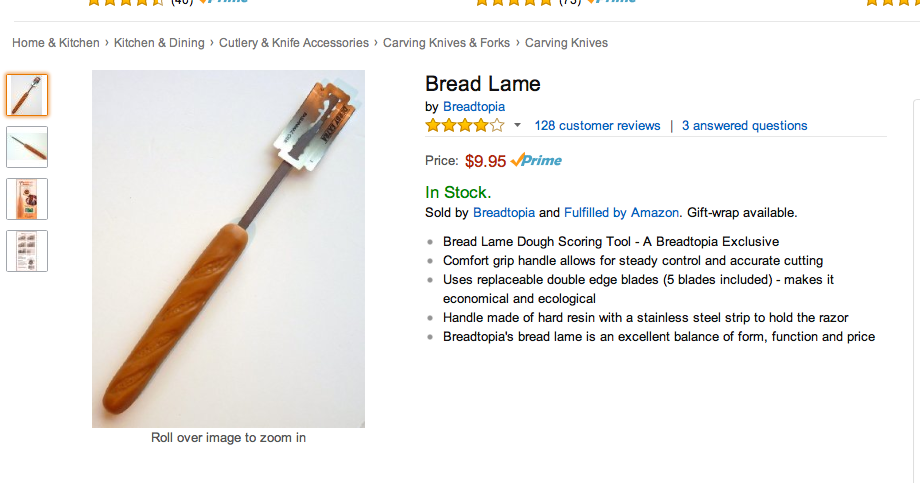Navigate to Carving Knives & Forks
Screen dimensions: 920x483
pos(447,43)
